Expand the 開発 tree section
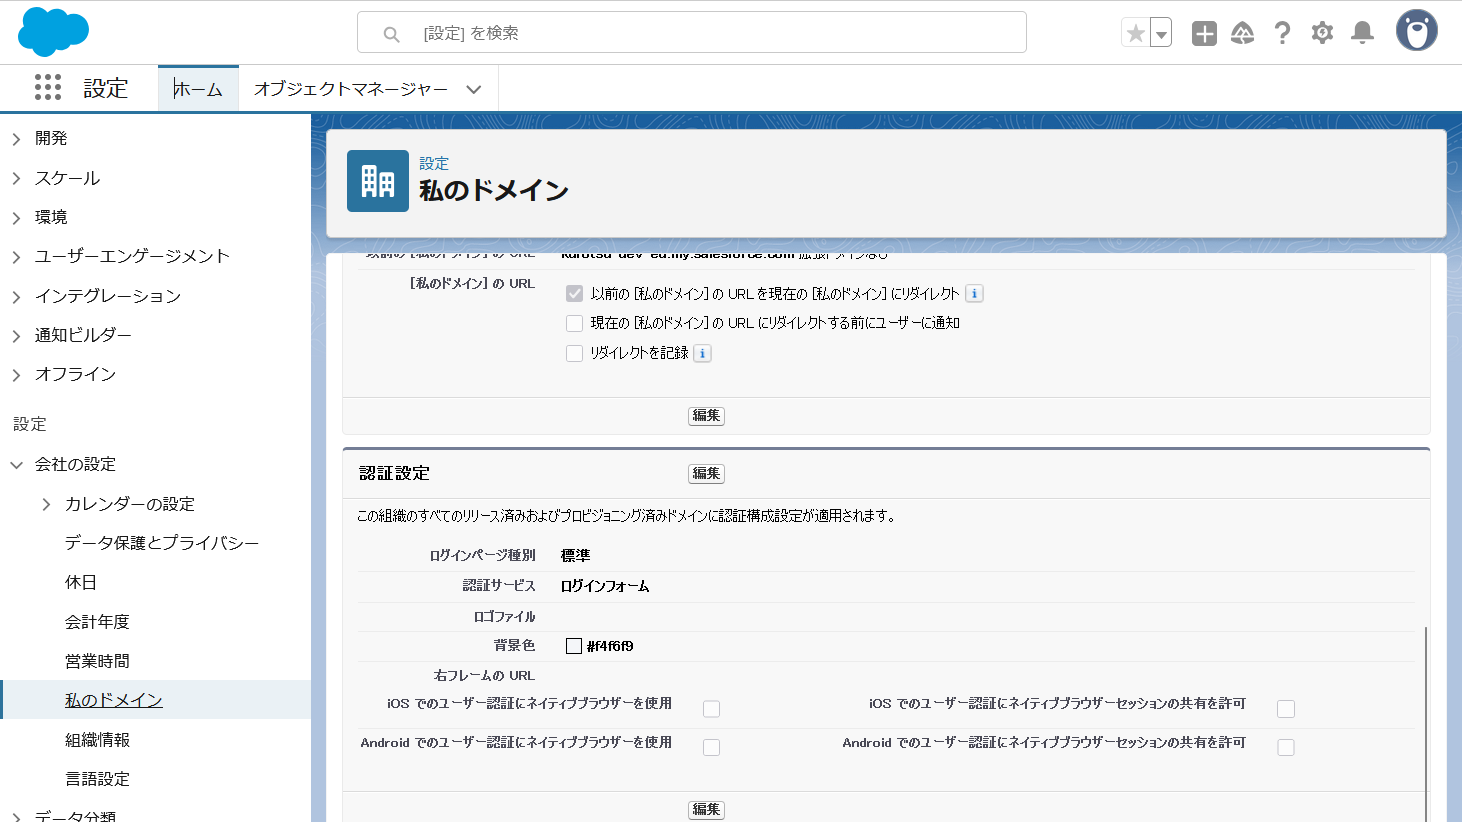 click(16, 139)
